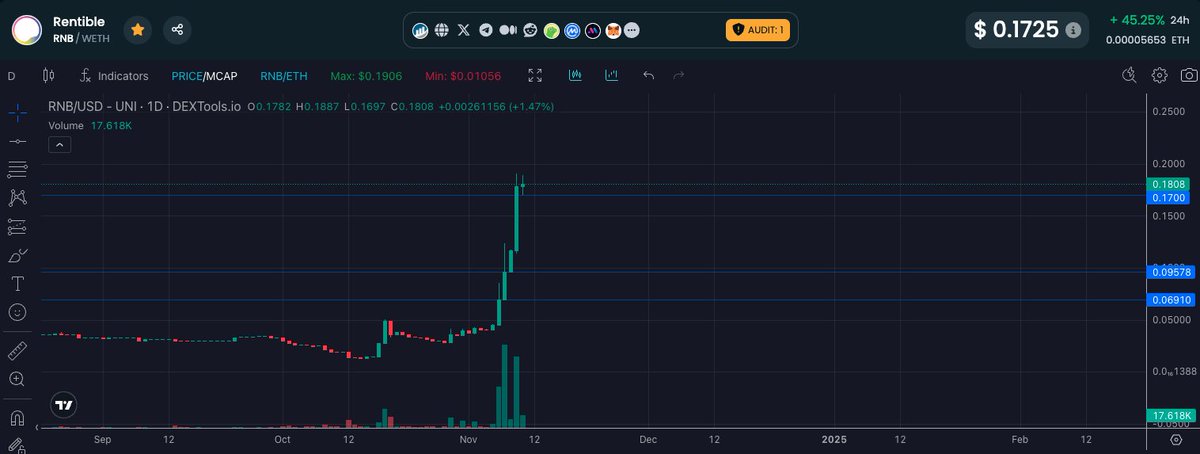Click the $ 0.1725 price display

1015,30
